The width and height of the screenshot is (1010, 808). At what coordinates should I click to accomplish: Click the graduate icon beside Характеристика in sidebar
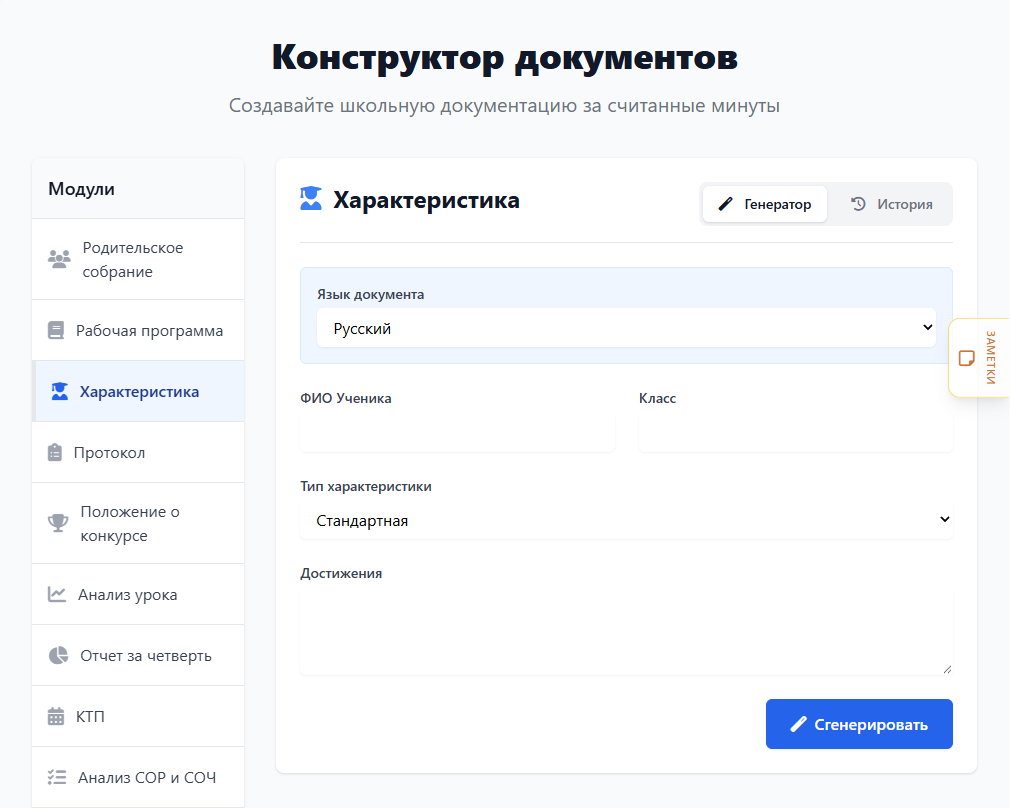[x=60, y=391]
